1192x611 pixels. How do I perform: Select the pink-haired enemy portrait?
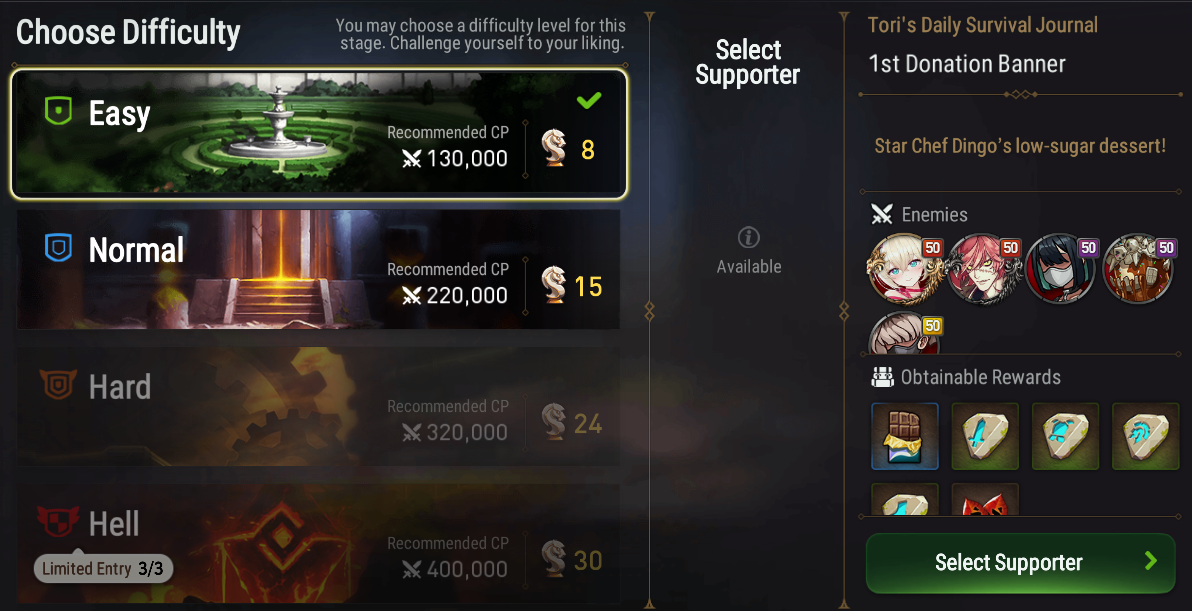click(x=983, y=269)
